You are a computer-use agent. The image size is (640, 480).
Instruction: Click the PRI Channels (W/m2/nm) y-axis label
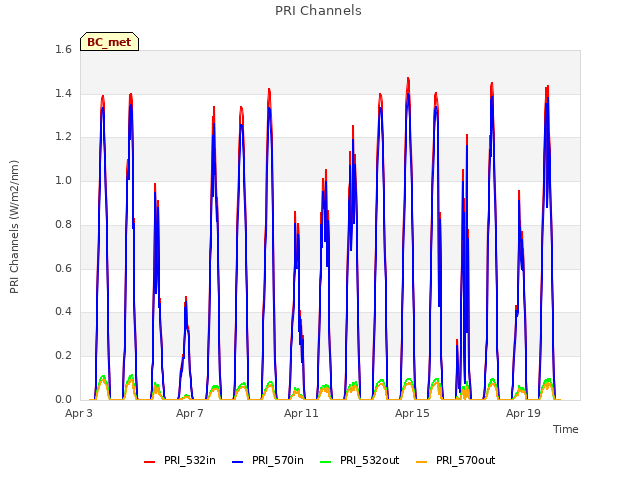coord(14,227)
